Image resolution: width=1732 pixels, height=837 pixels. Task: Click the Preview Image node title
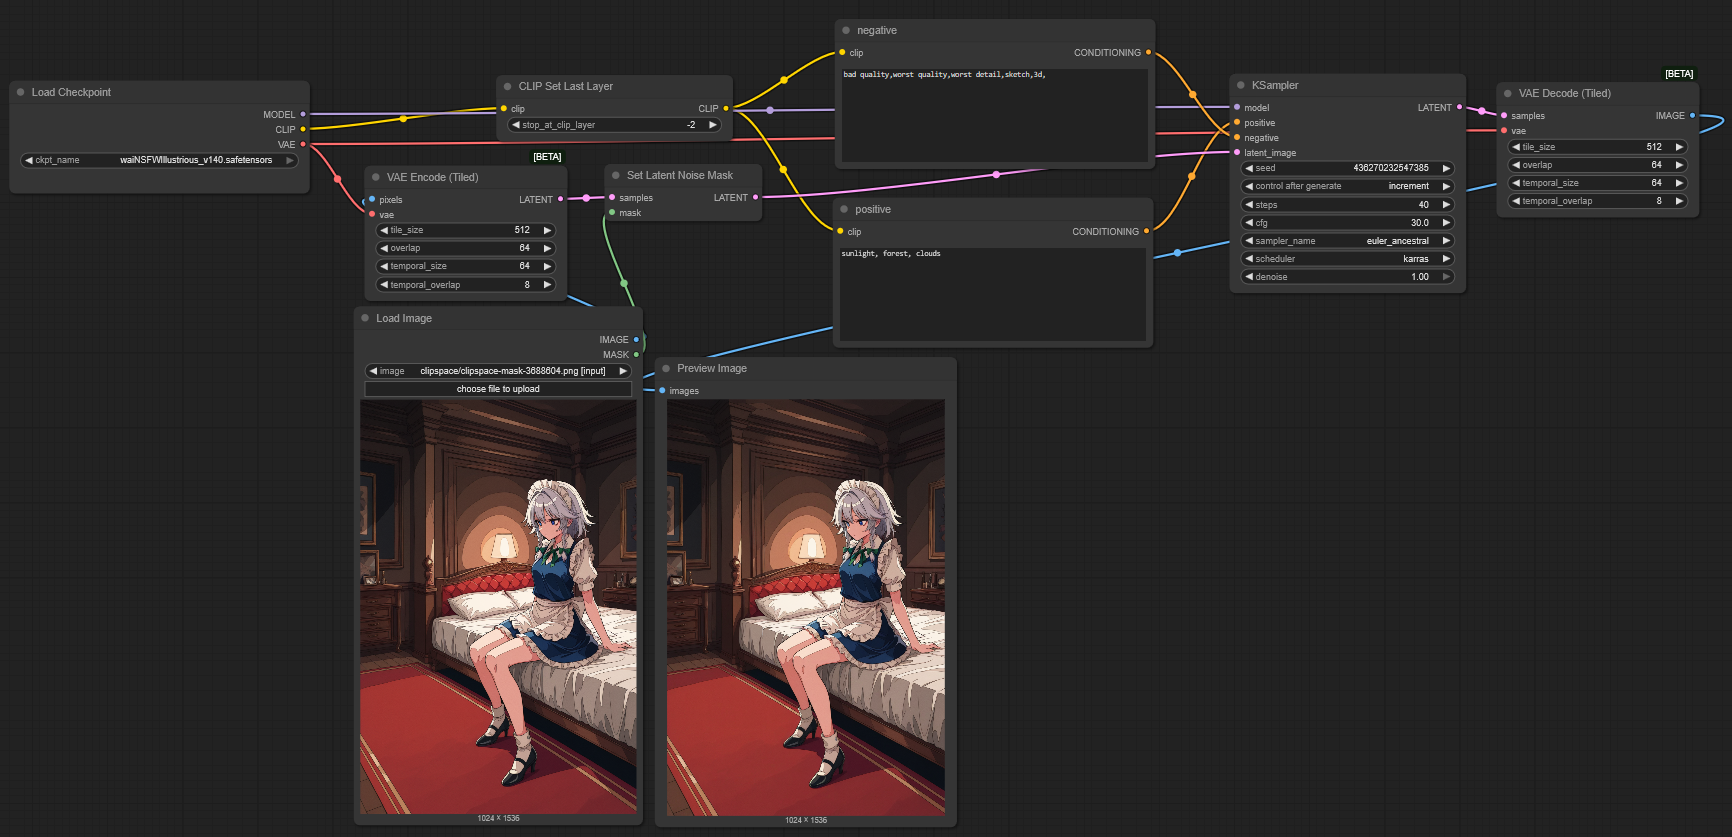coord(712,368)
